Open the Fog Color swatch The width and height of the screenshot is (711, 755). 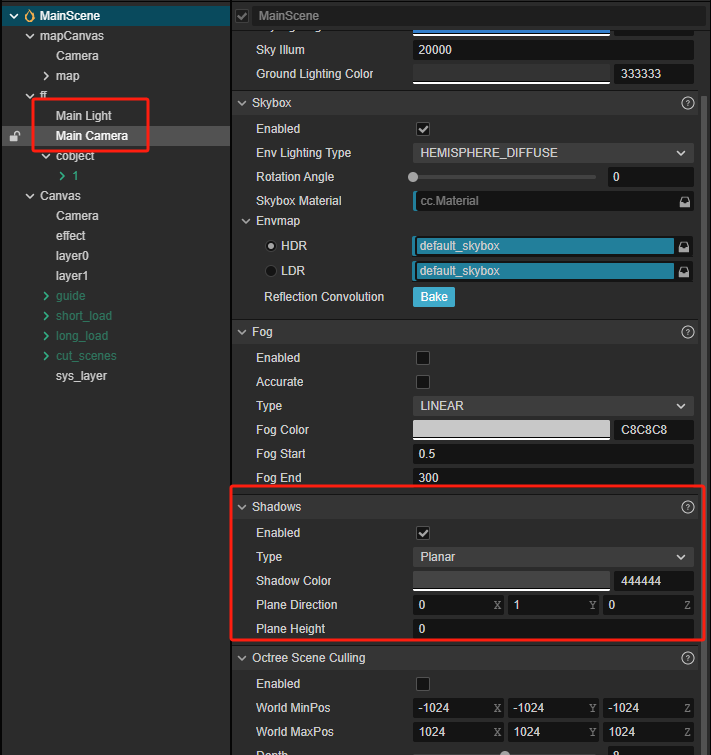coord(511,430)
